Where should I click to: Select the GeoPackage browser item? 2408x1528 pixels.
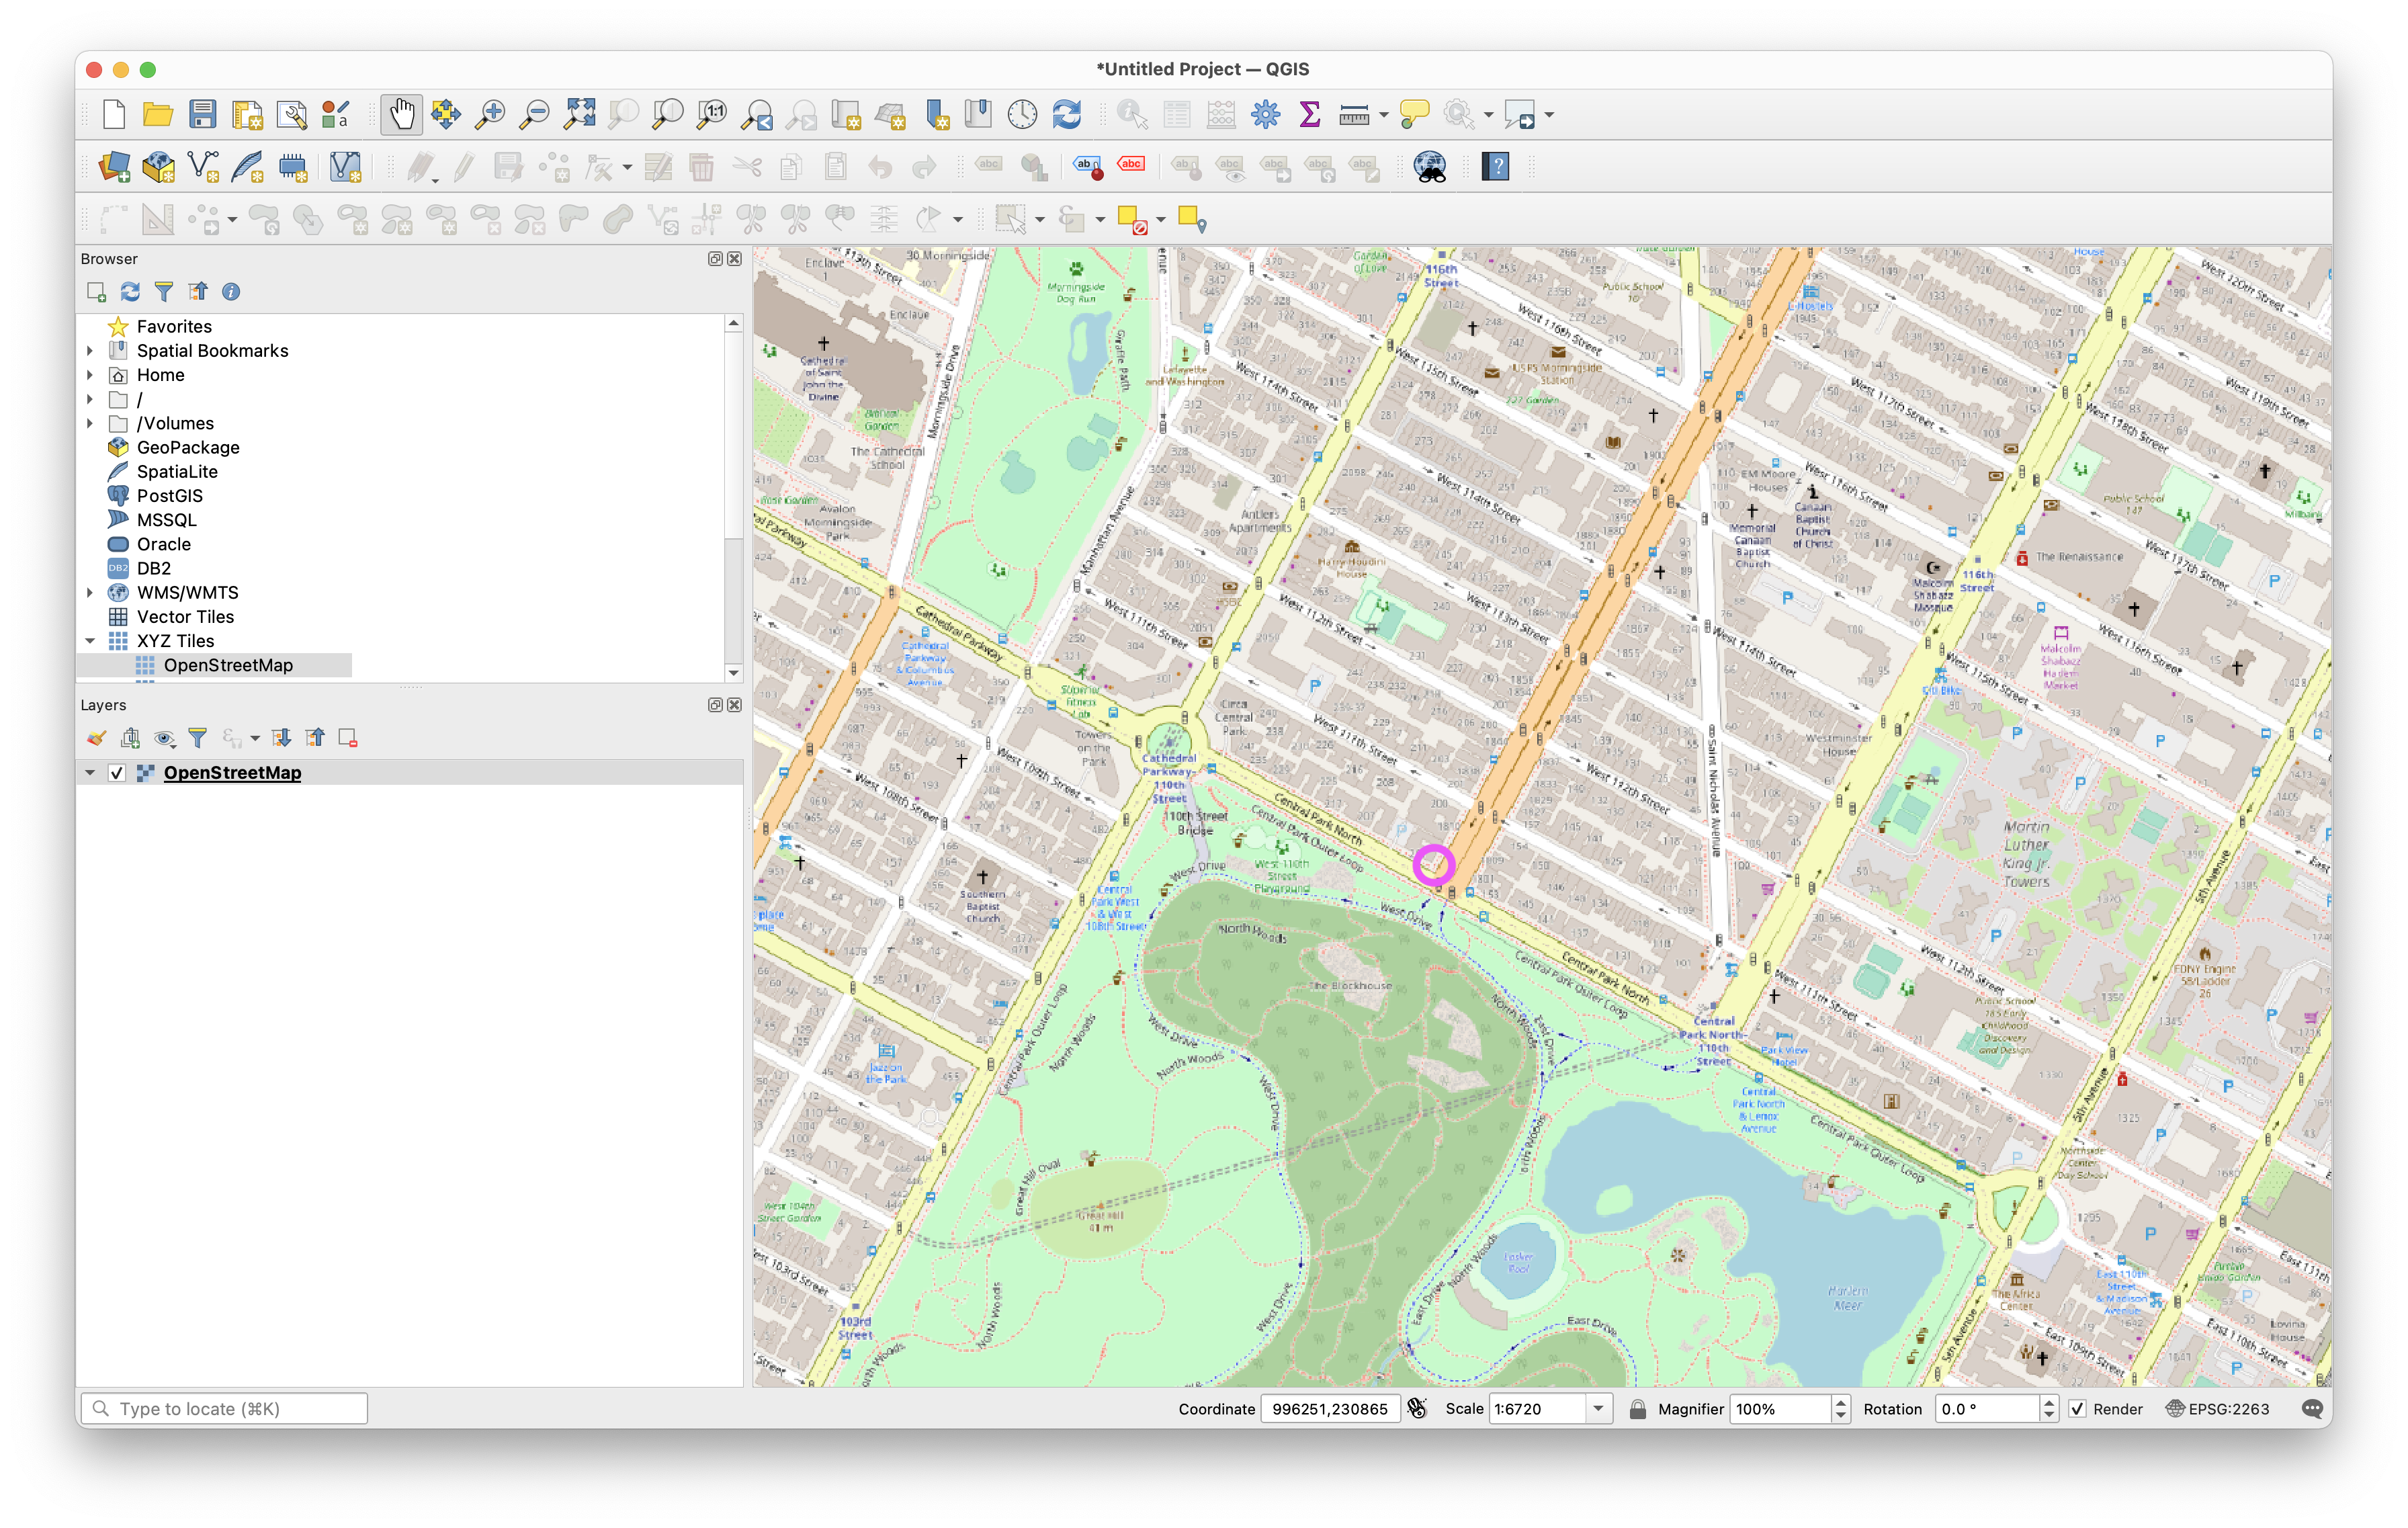click(188, 448)
